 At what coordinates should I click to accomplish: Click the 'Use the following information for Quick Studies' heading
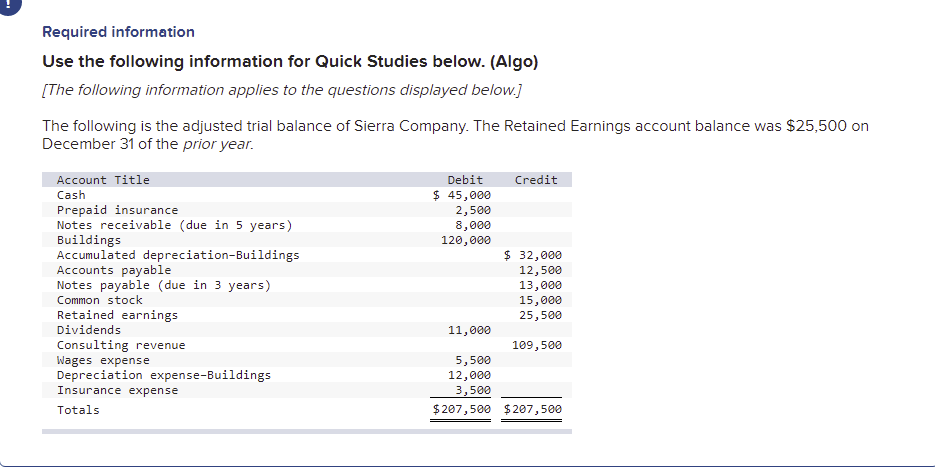(x=290, y=62)
